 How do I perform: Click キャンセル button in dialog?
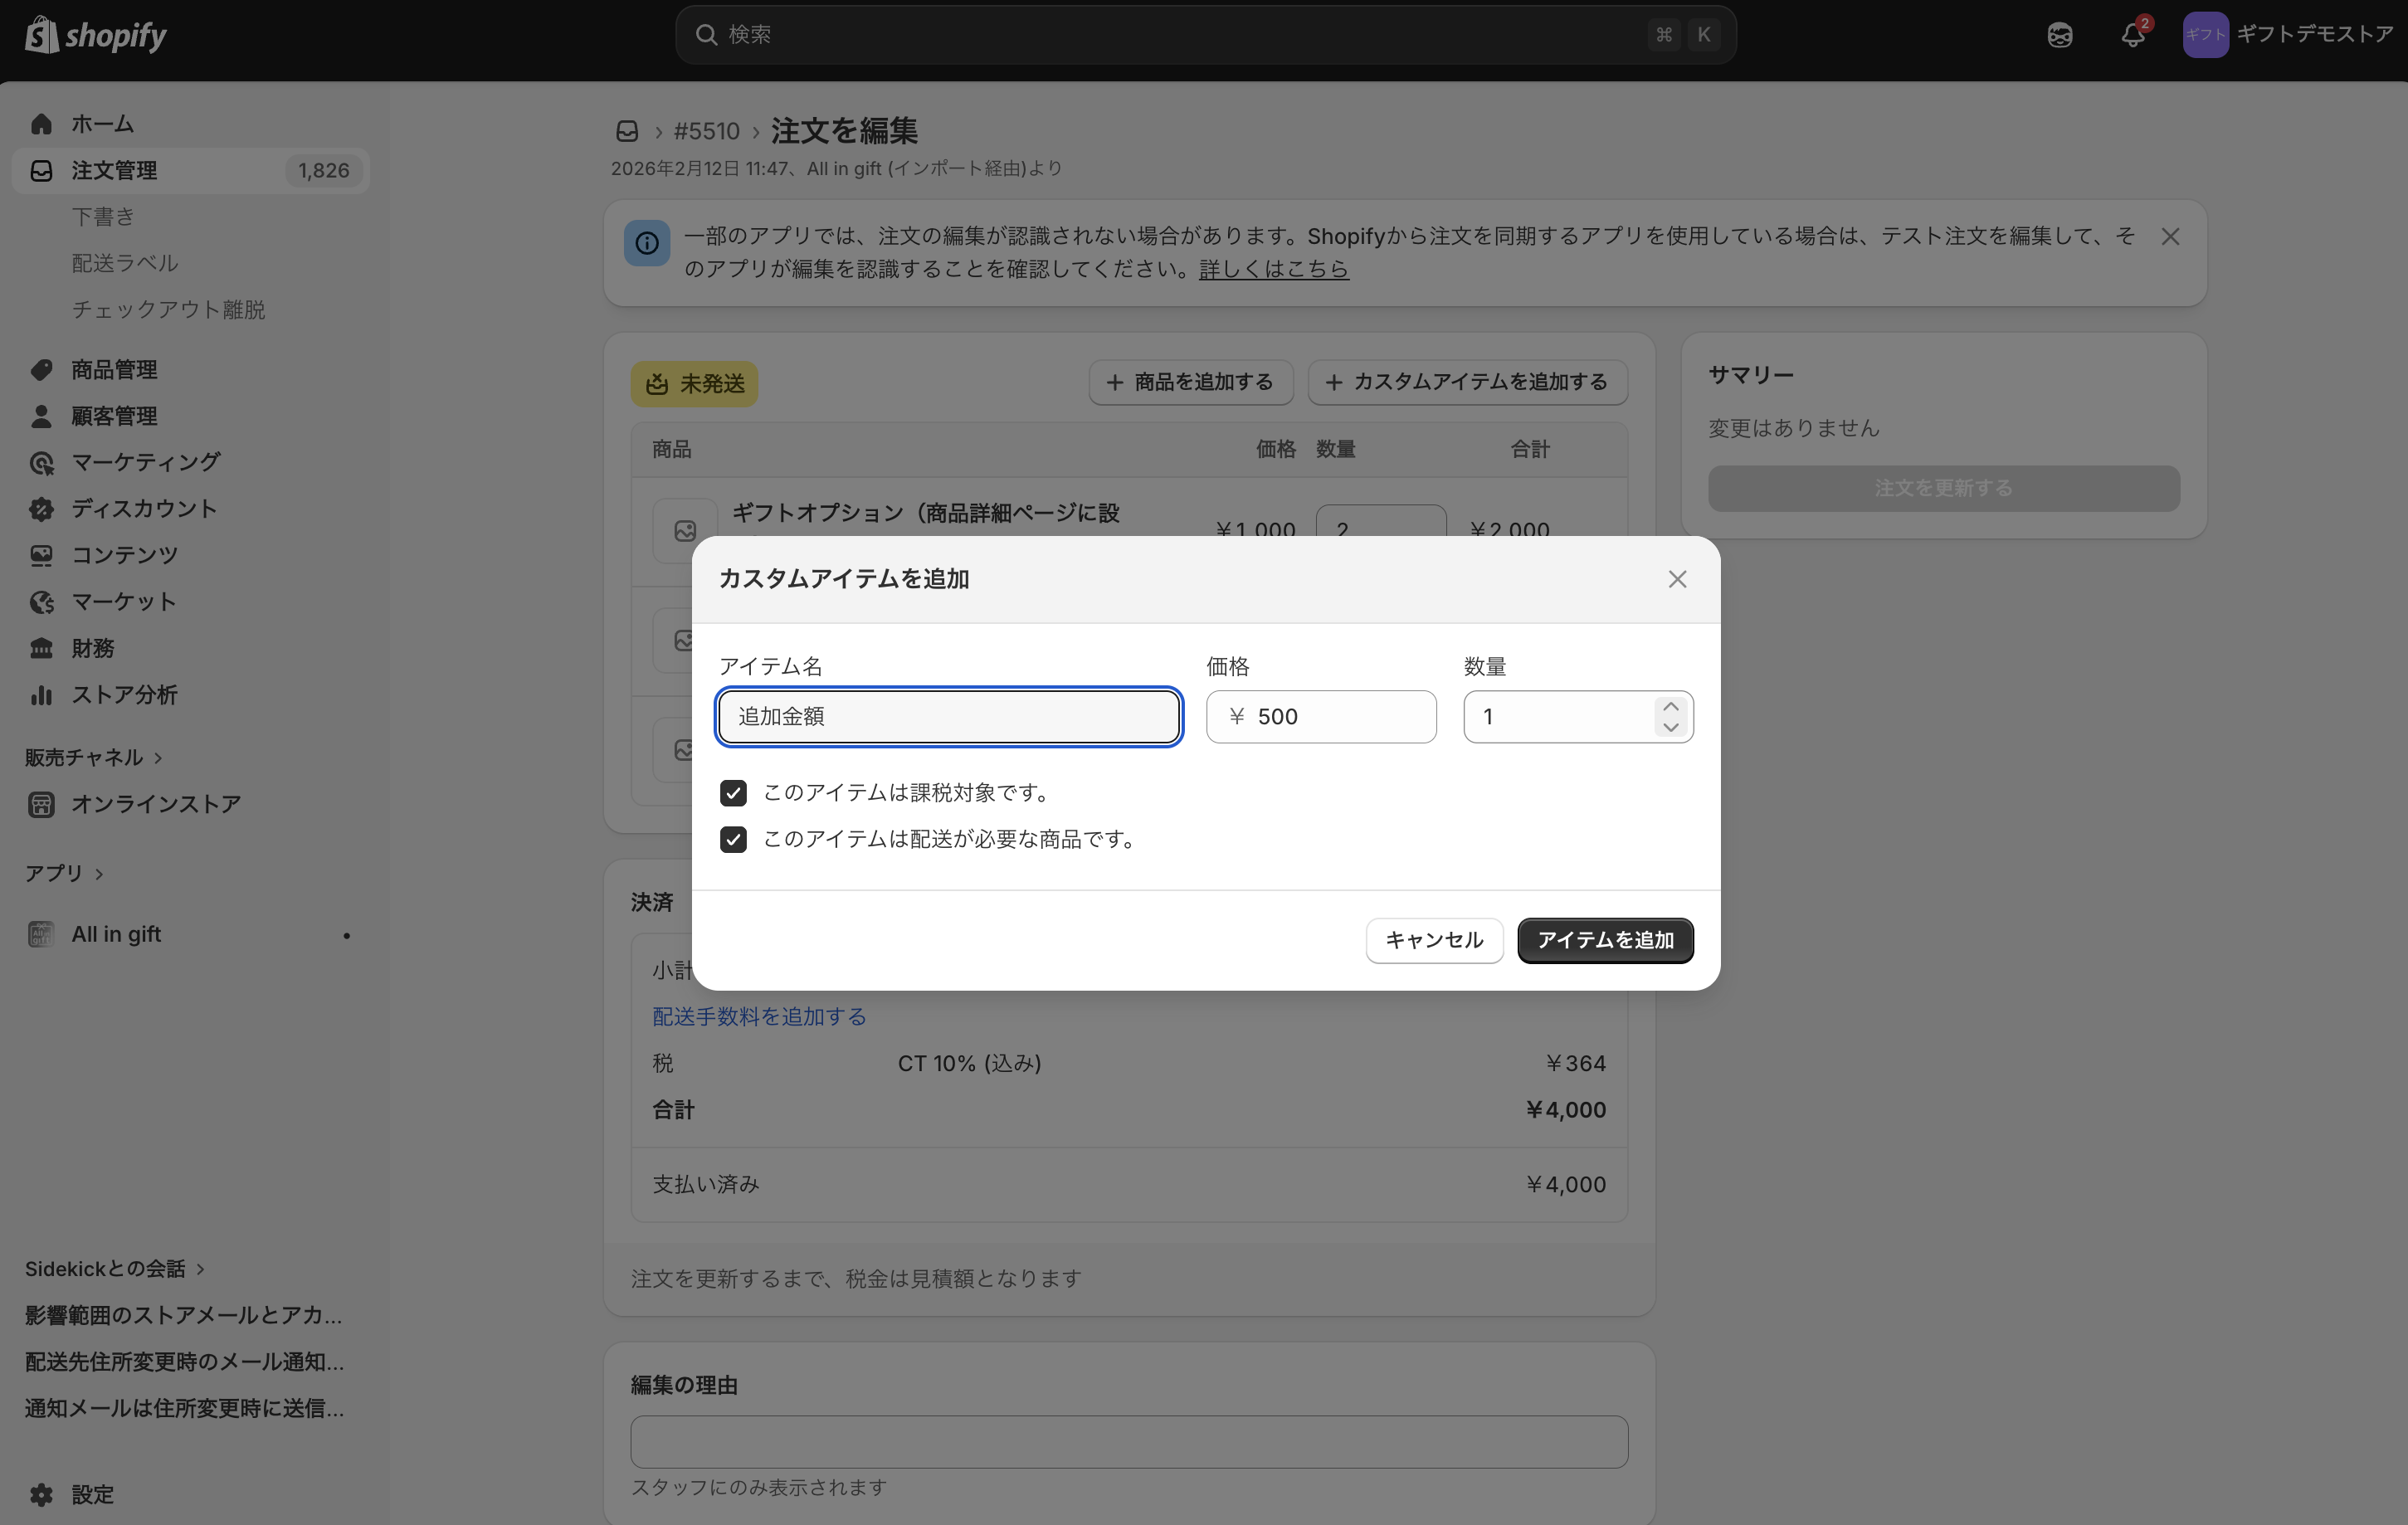coord(1433,940)
